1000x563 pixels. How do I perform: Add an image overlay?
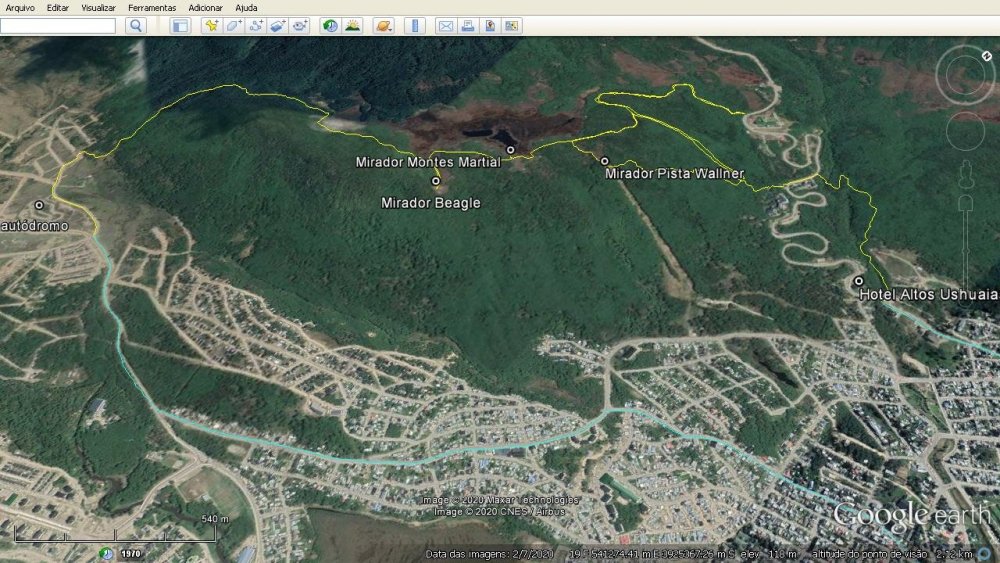(278, 26)
